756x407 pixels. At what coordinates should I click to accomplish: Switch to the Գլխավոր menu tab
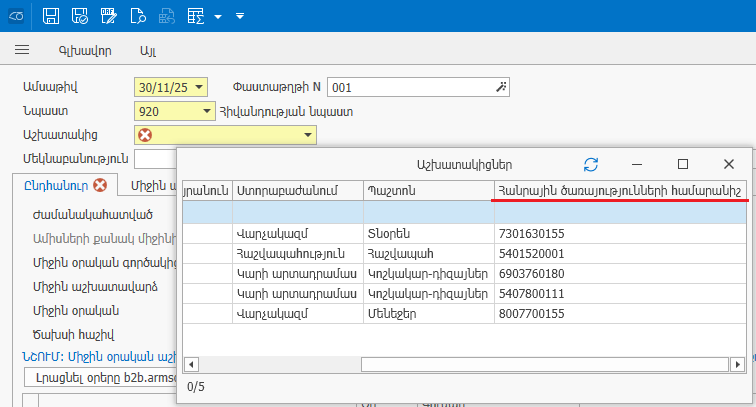(x=85, y=50)
